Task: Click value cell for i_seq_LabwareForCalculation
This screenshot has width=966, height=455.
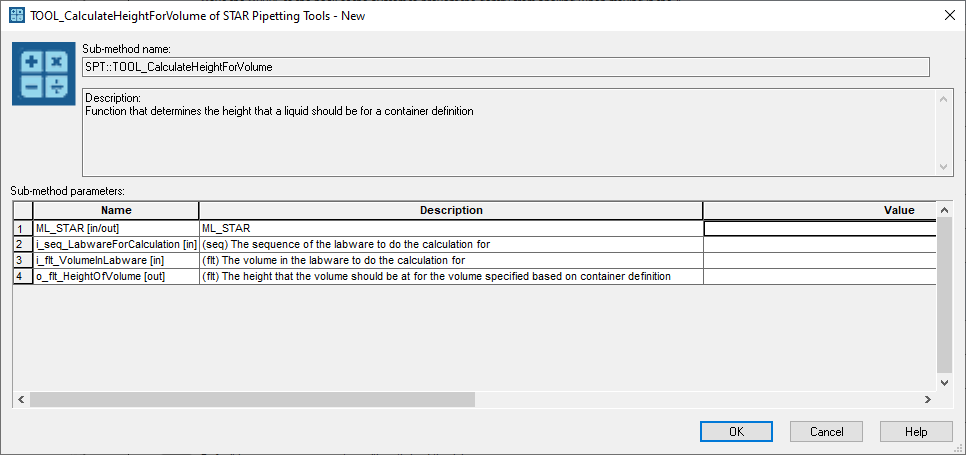Action: (x=820, y=244)
